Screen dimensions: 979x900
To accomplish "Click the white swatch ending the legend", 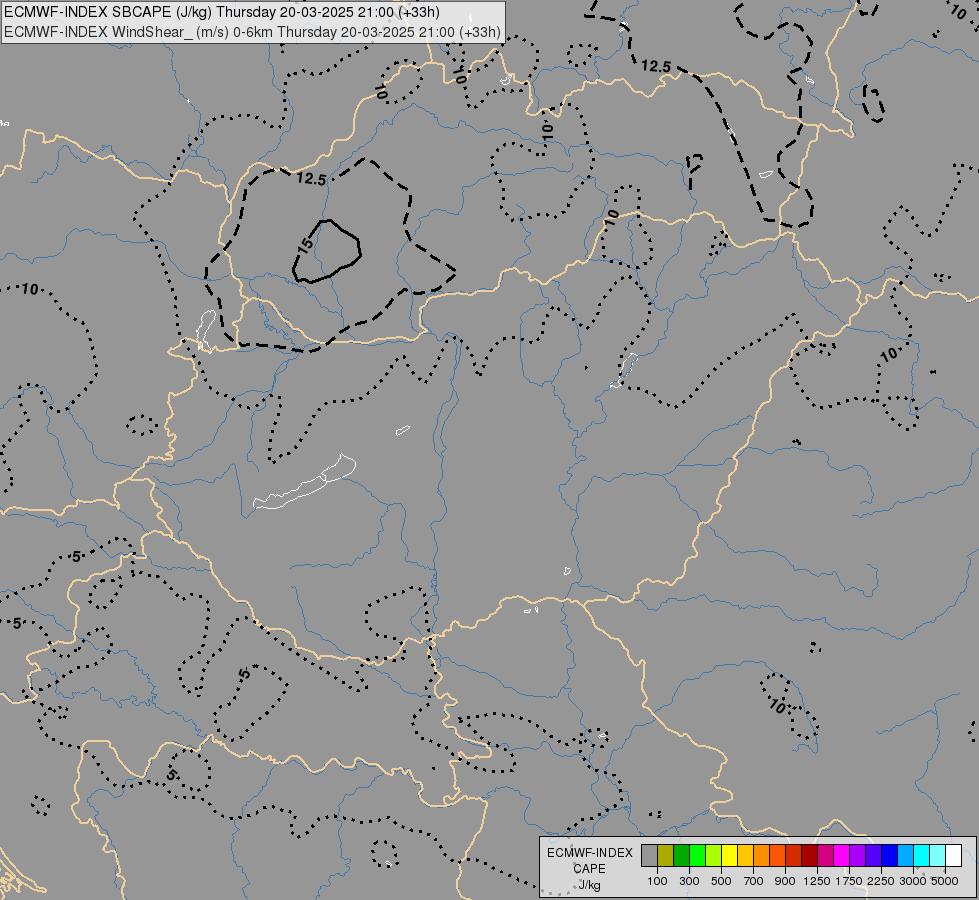I will tap(953, 855).
